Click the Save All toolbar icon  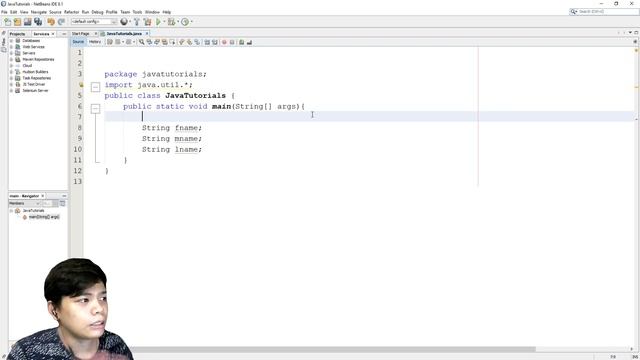(x=38, y=22)
